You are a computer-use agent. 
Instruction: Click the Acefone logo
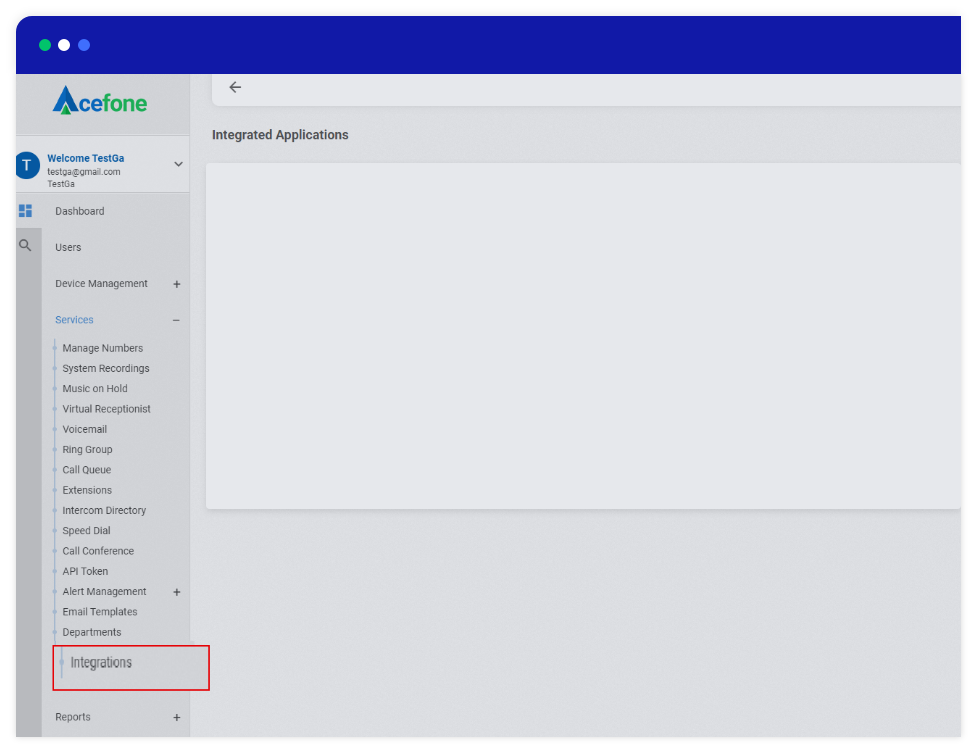(x=100, y=101)
